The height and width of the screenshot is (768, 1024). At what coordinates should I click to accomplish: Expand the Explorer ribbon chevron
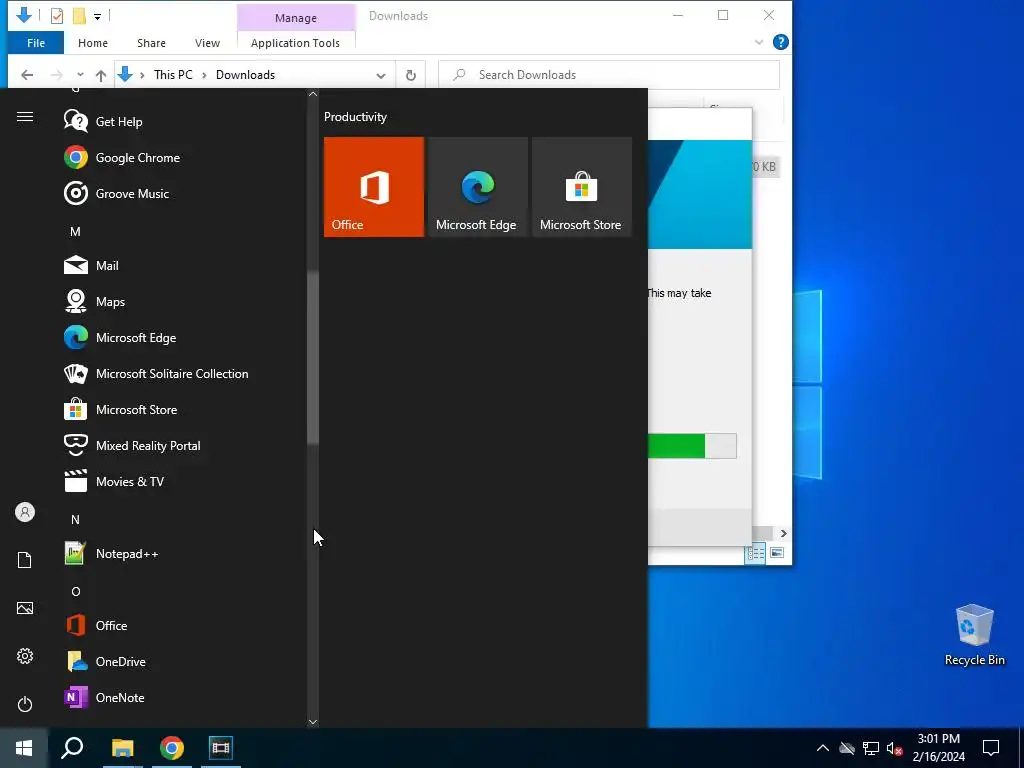759,42
